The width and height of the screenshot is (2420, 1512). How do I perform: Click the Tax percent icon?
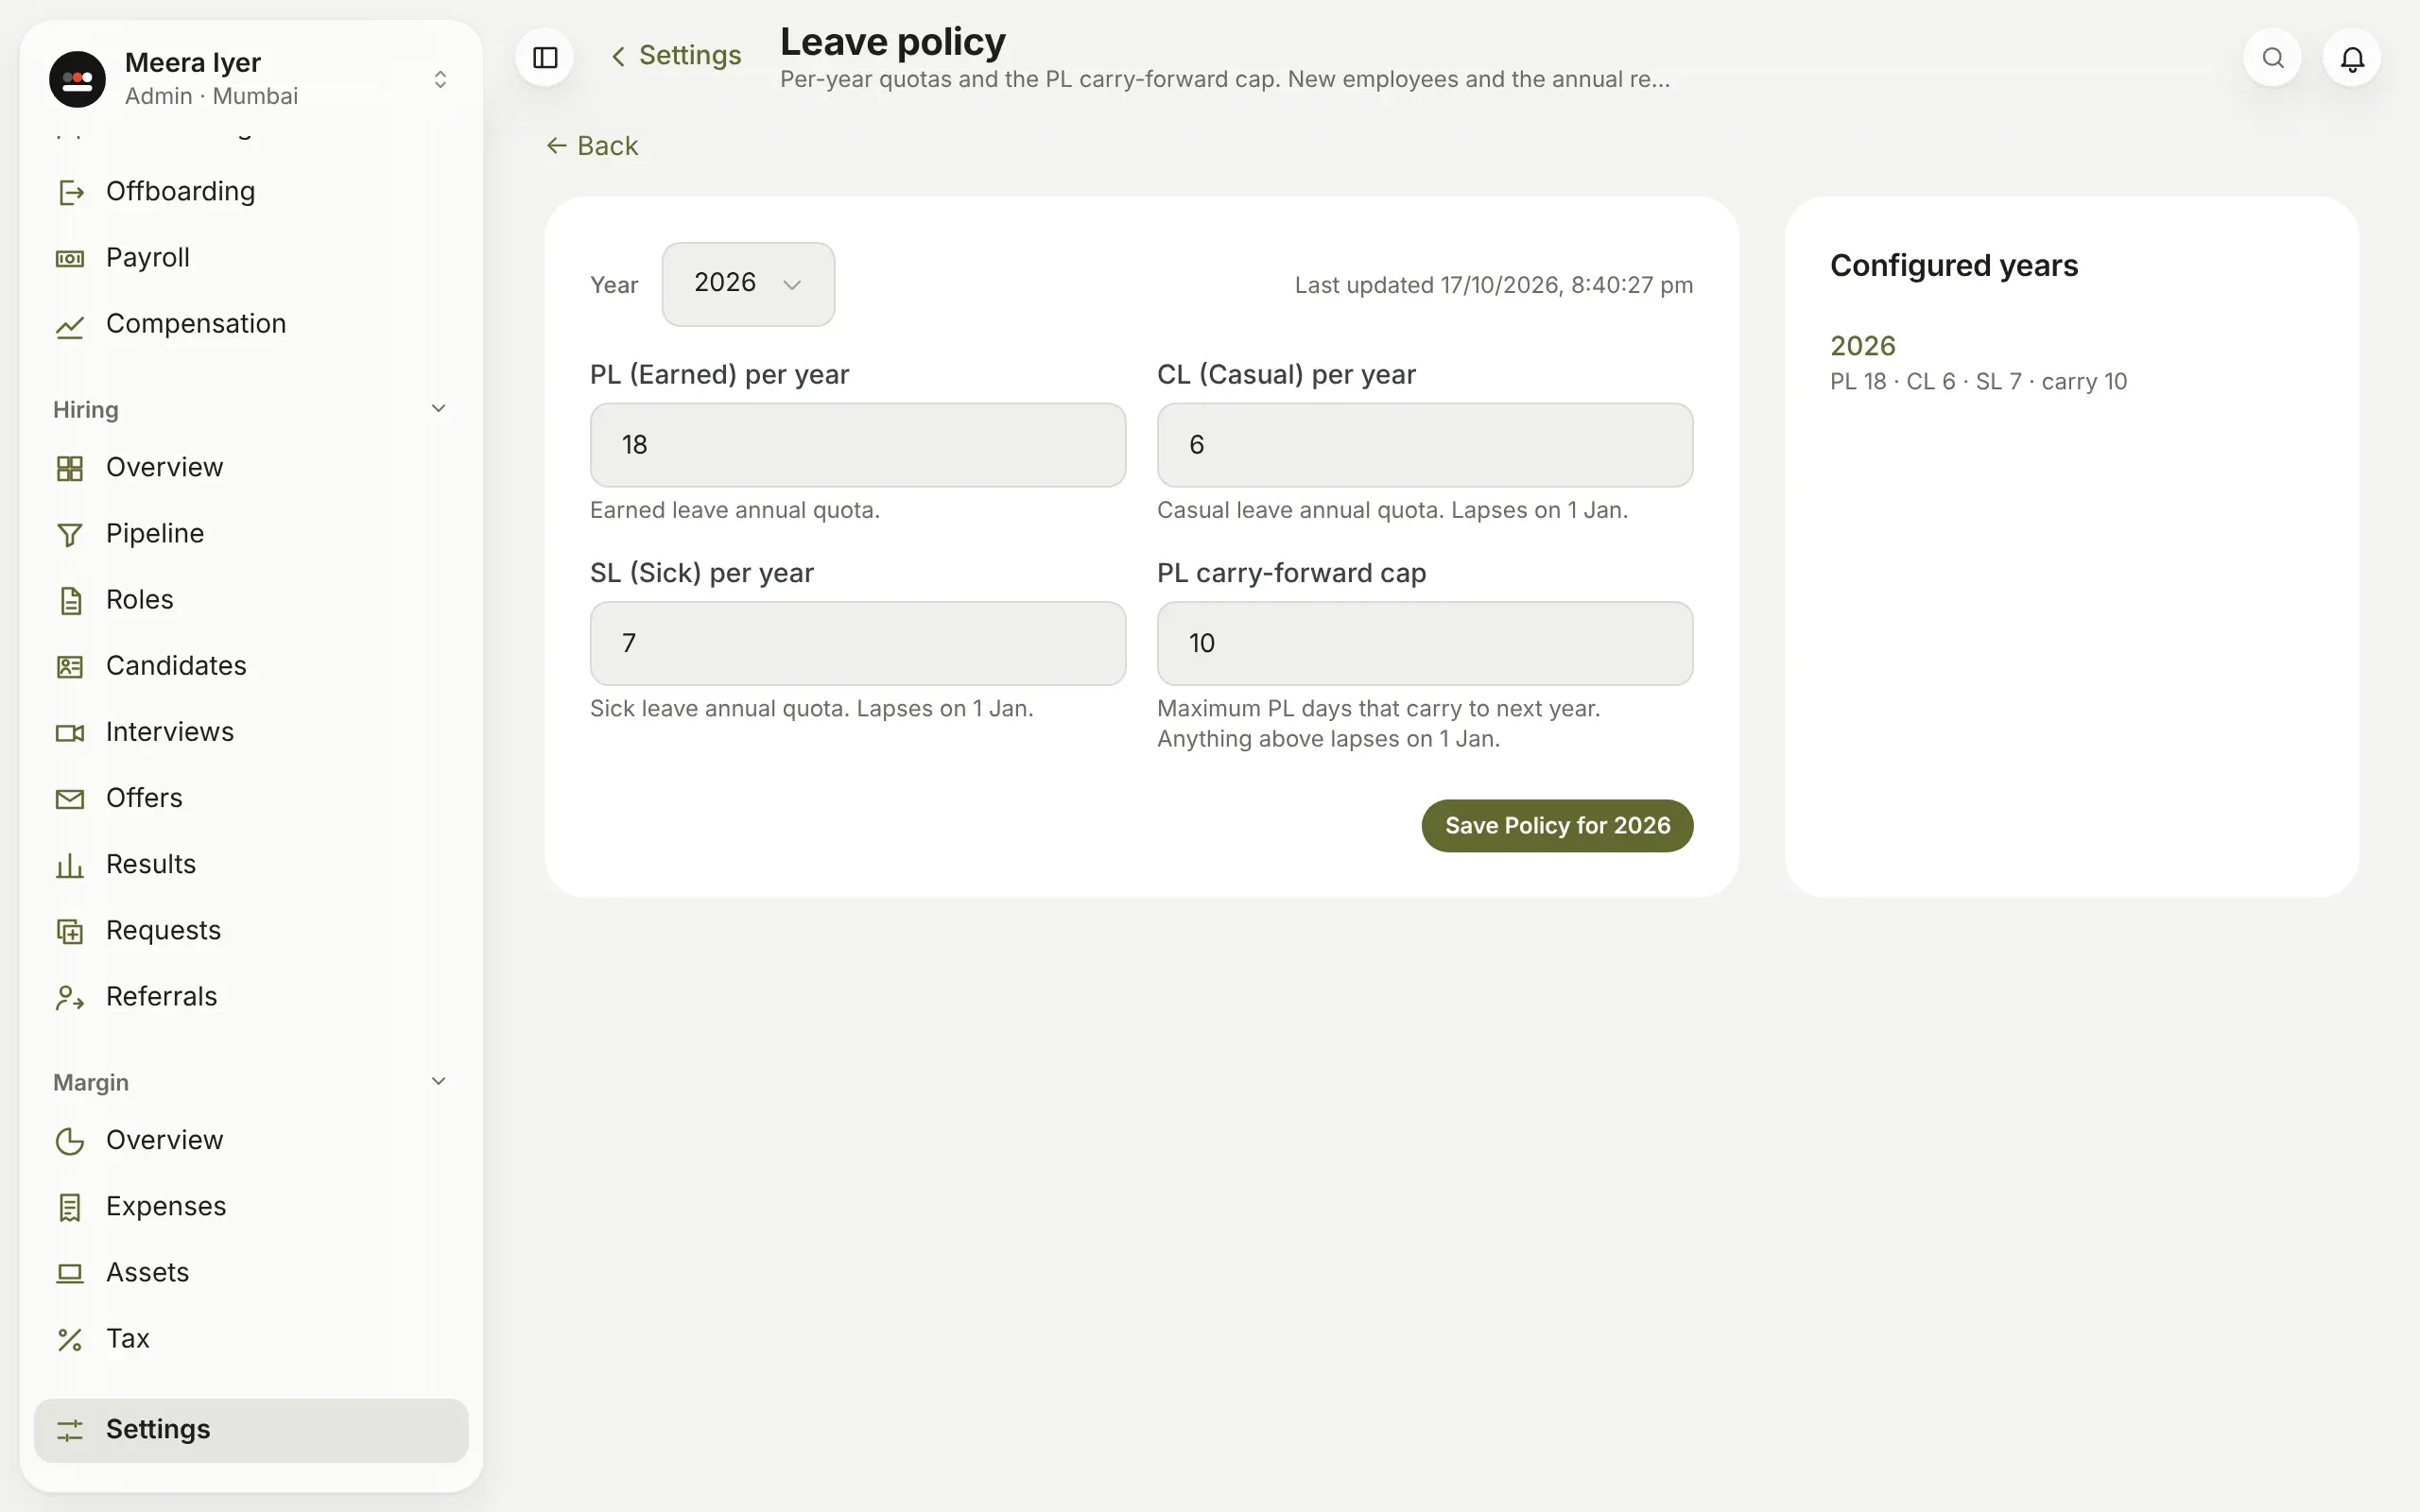(x=70, y=1339)
